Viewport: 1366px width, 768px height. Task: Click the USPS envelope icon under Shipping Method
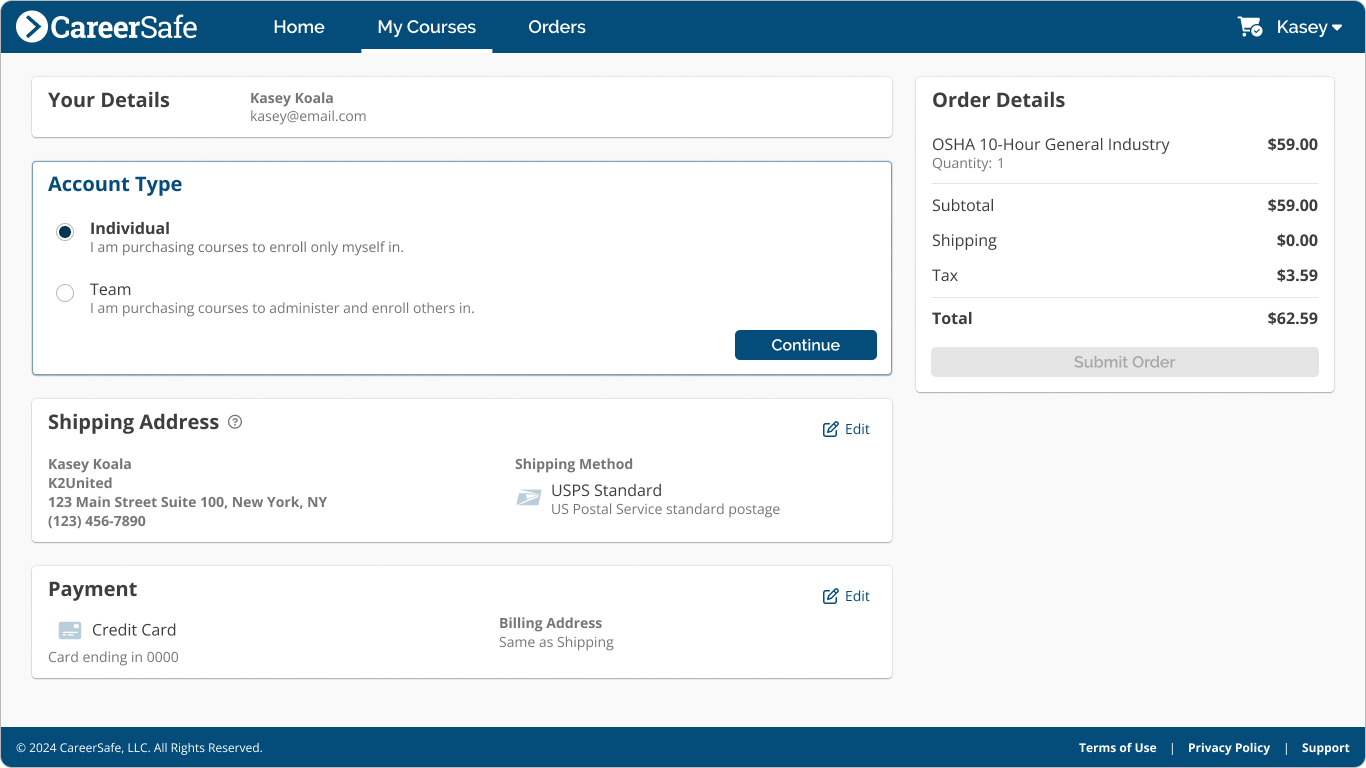click(528, 496)
